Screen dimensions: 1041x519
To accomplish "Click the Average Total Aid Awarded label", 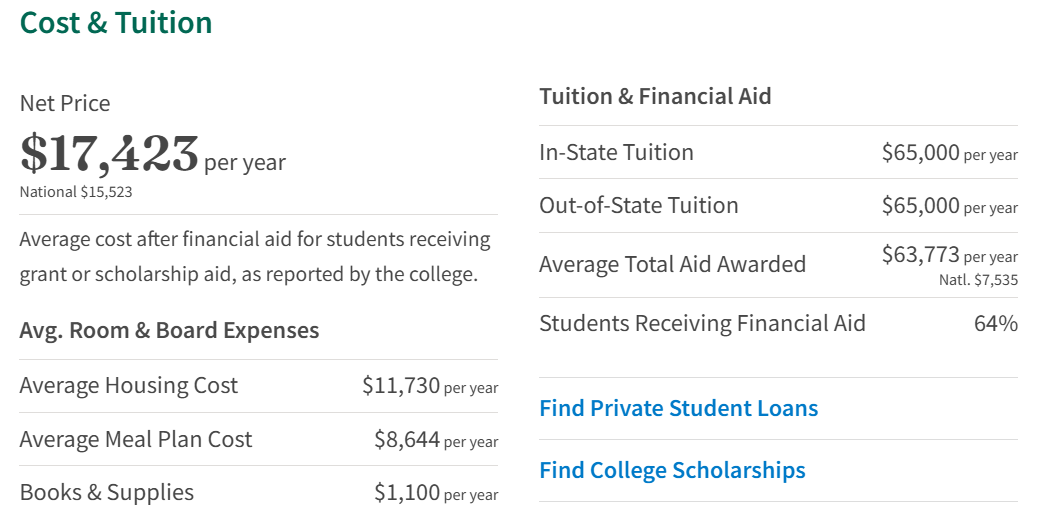I will pyautogui.click(x=672, y=264).
